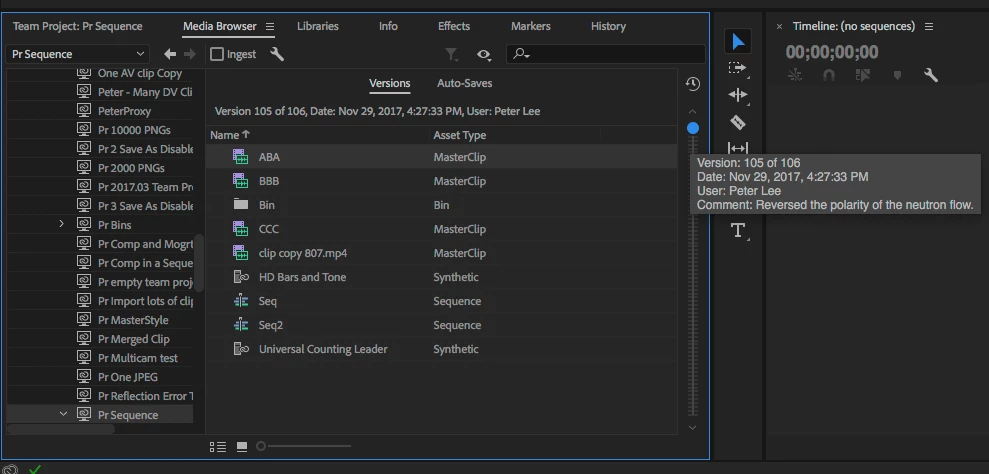This screenshot has width=989, height=474.
Task: Open the Team Project: Pr Sequence tab
Action: tap(78, 27)
